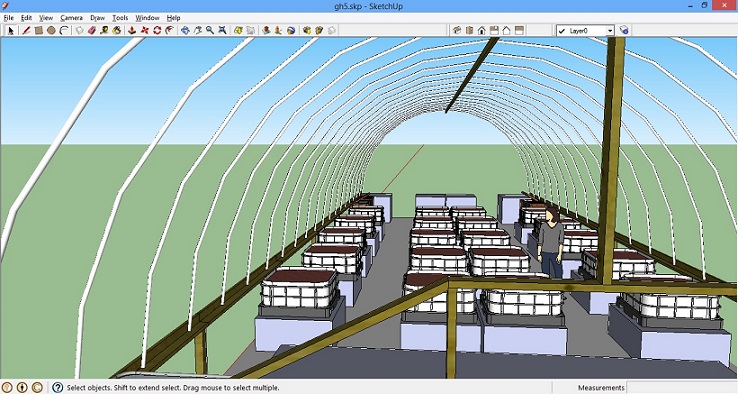Open the Tools menu

[x=120, y=18]
